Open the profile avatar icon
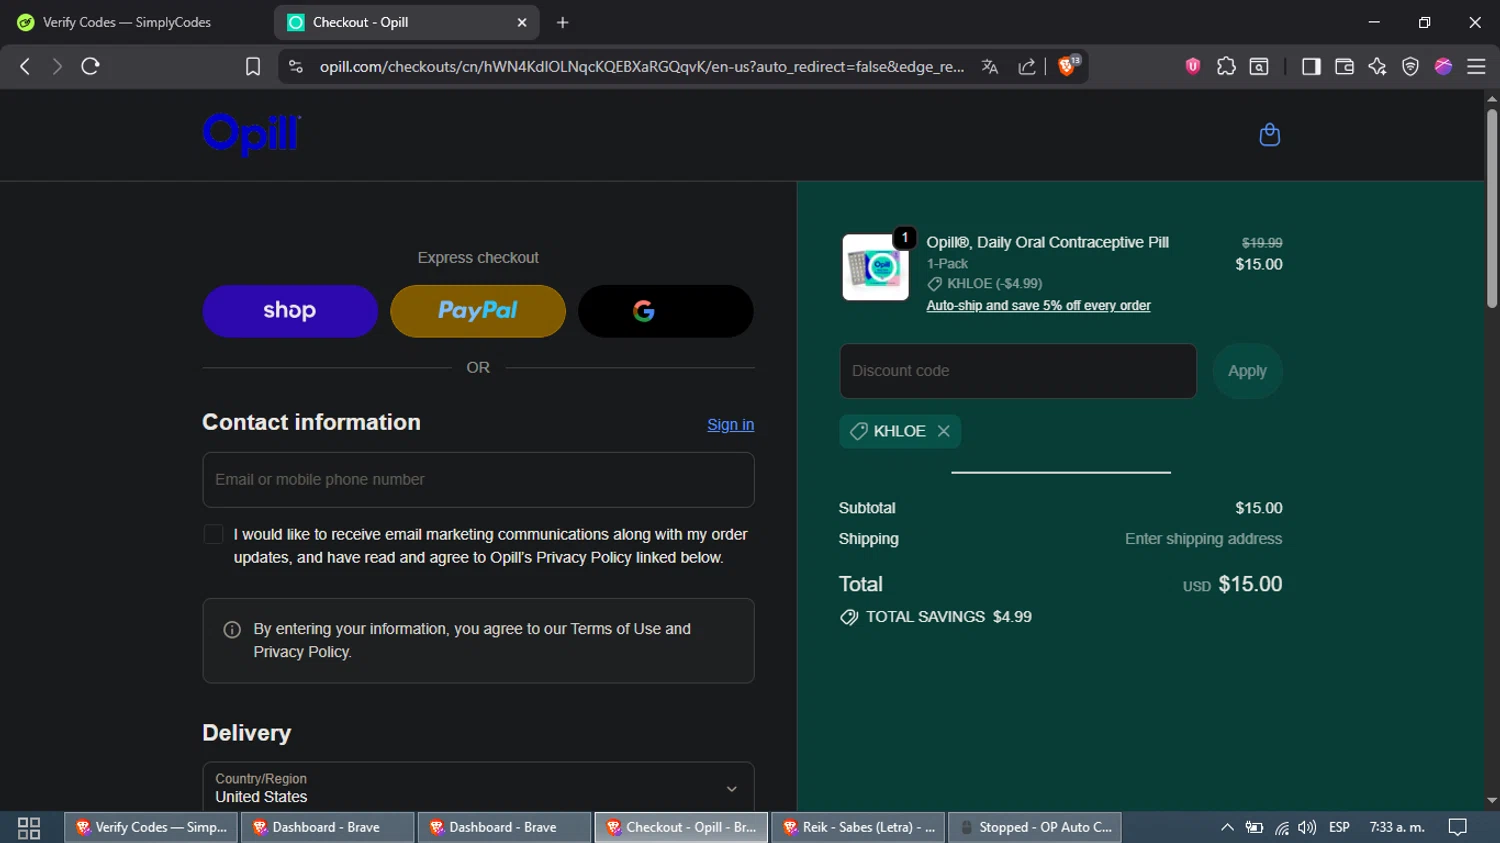Screen dimensions: 1500x843 tap(1443, 66)
